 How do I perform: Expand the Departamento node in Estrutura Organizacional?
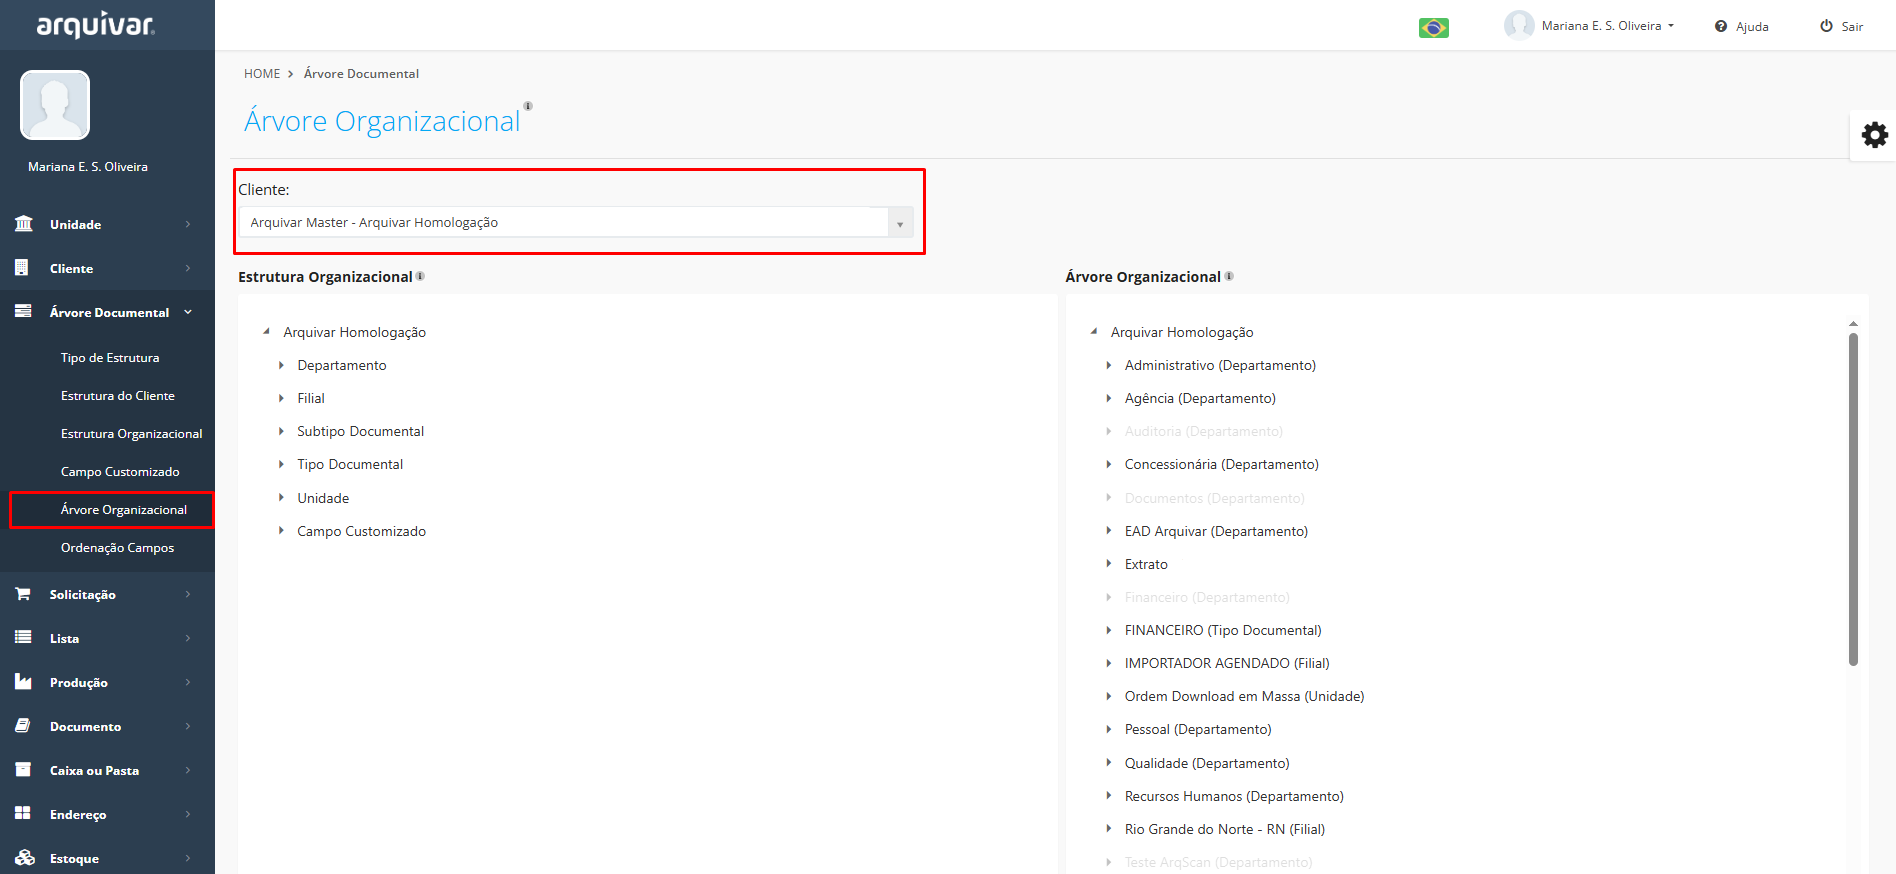click(281, 365)
